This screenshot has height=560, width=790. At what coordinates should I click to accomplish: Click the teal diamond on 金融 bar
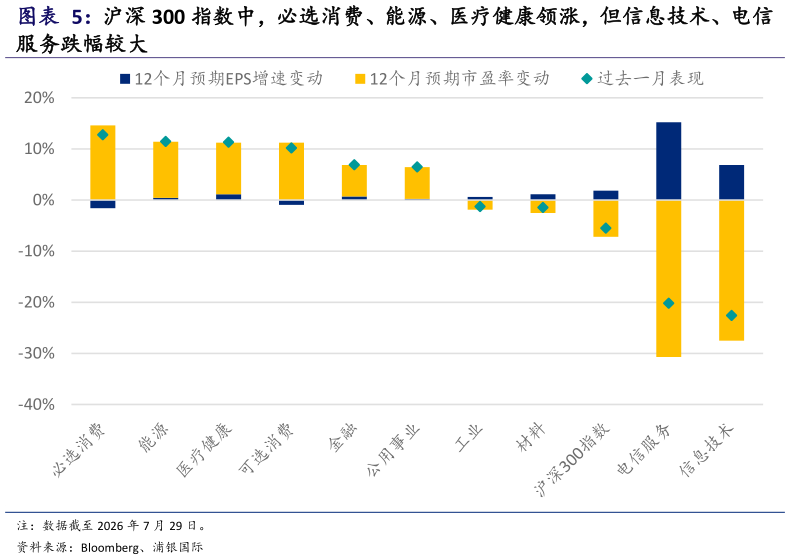(354, 165)
